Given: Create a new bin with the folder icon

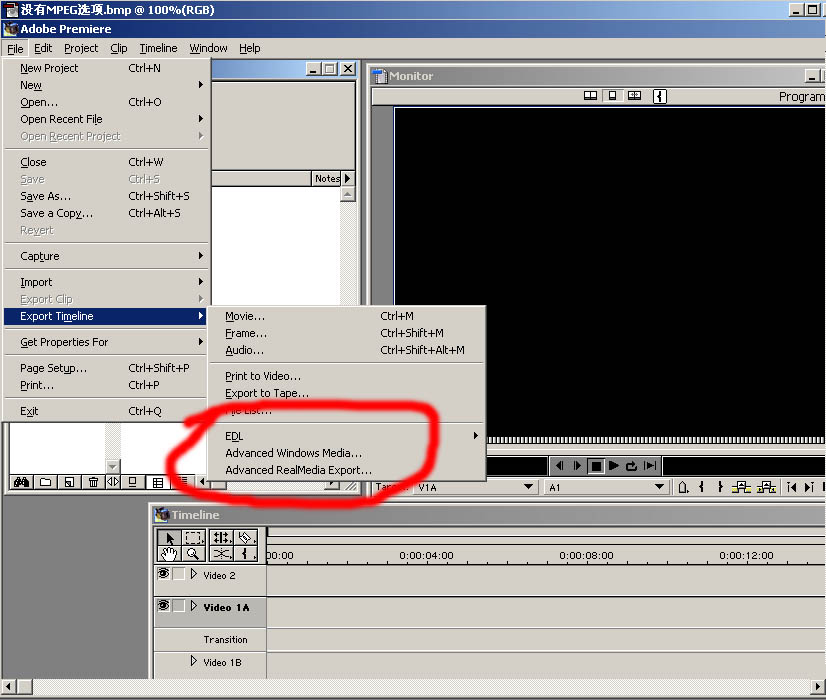Looking at the screenshot, I should pyautogui.click(x=46, y=482).
